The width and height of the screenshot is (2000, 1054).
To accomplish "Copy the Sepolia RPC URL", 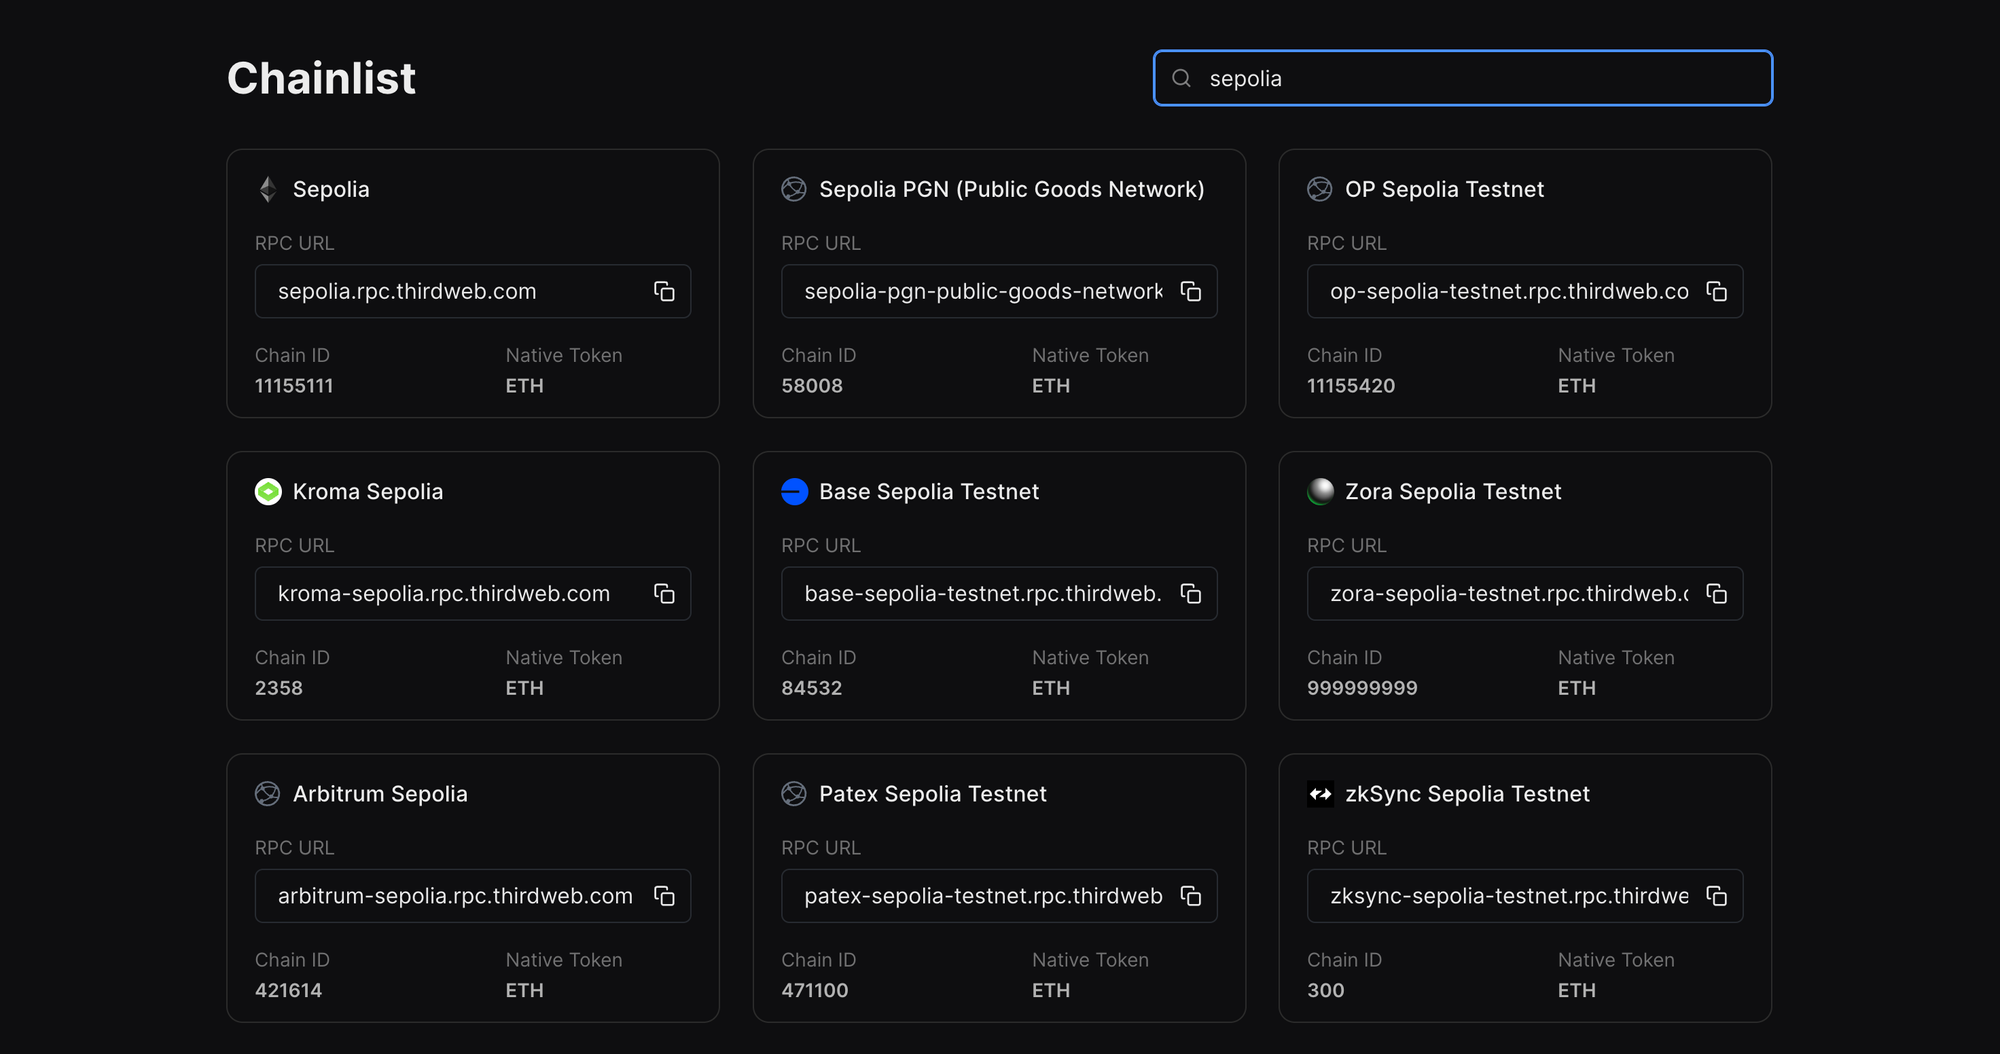I will tap(664, 291).
